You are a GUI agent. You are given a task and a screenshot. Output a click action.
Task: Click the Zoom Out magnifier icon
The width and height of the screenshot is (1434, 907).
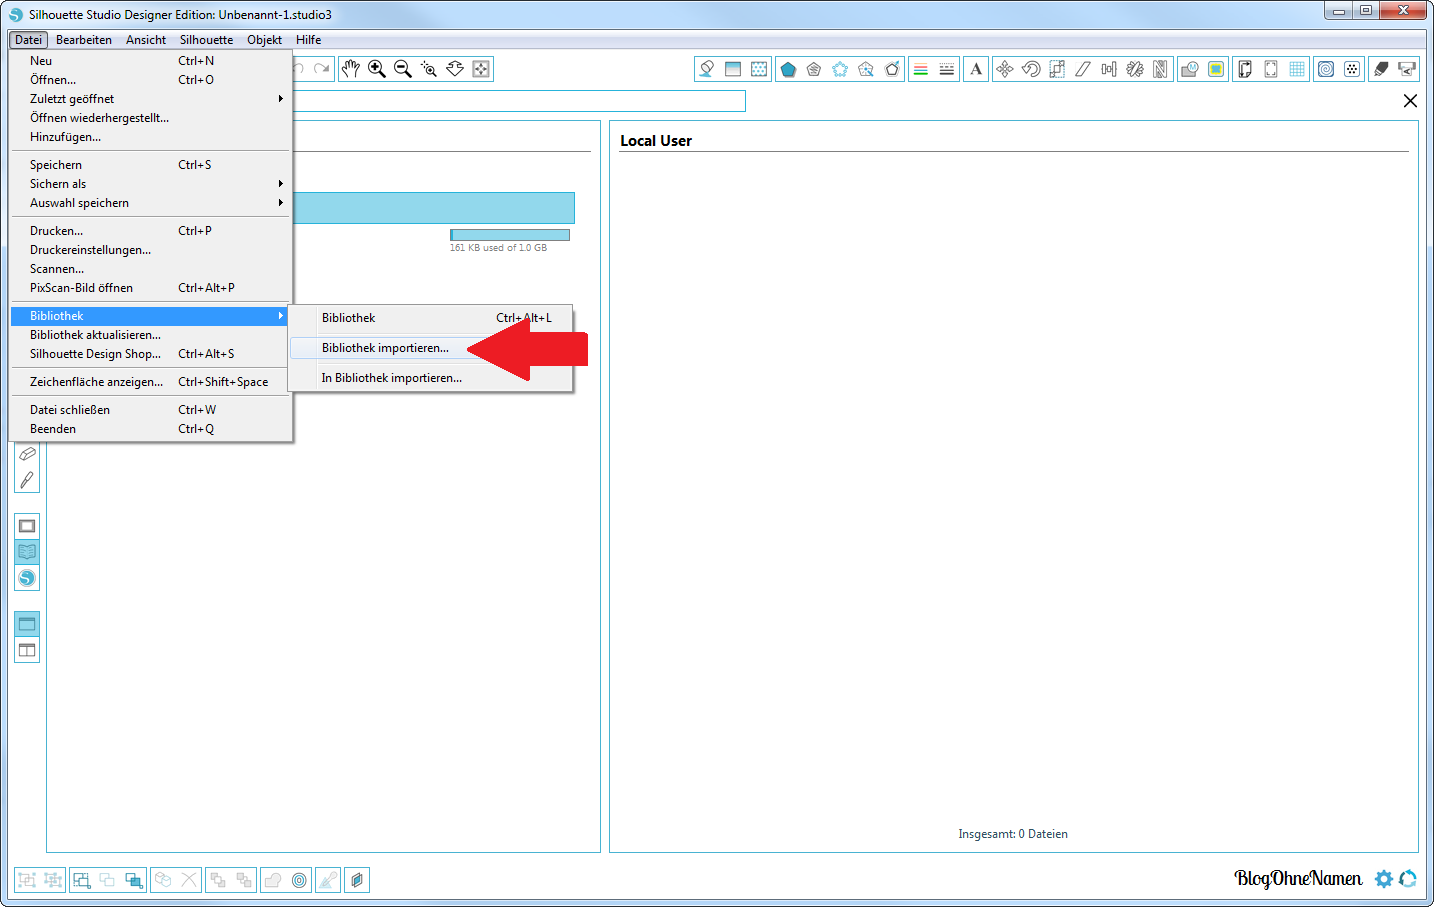[403, 69]
